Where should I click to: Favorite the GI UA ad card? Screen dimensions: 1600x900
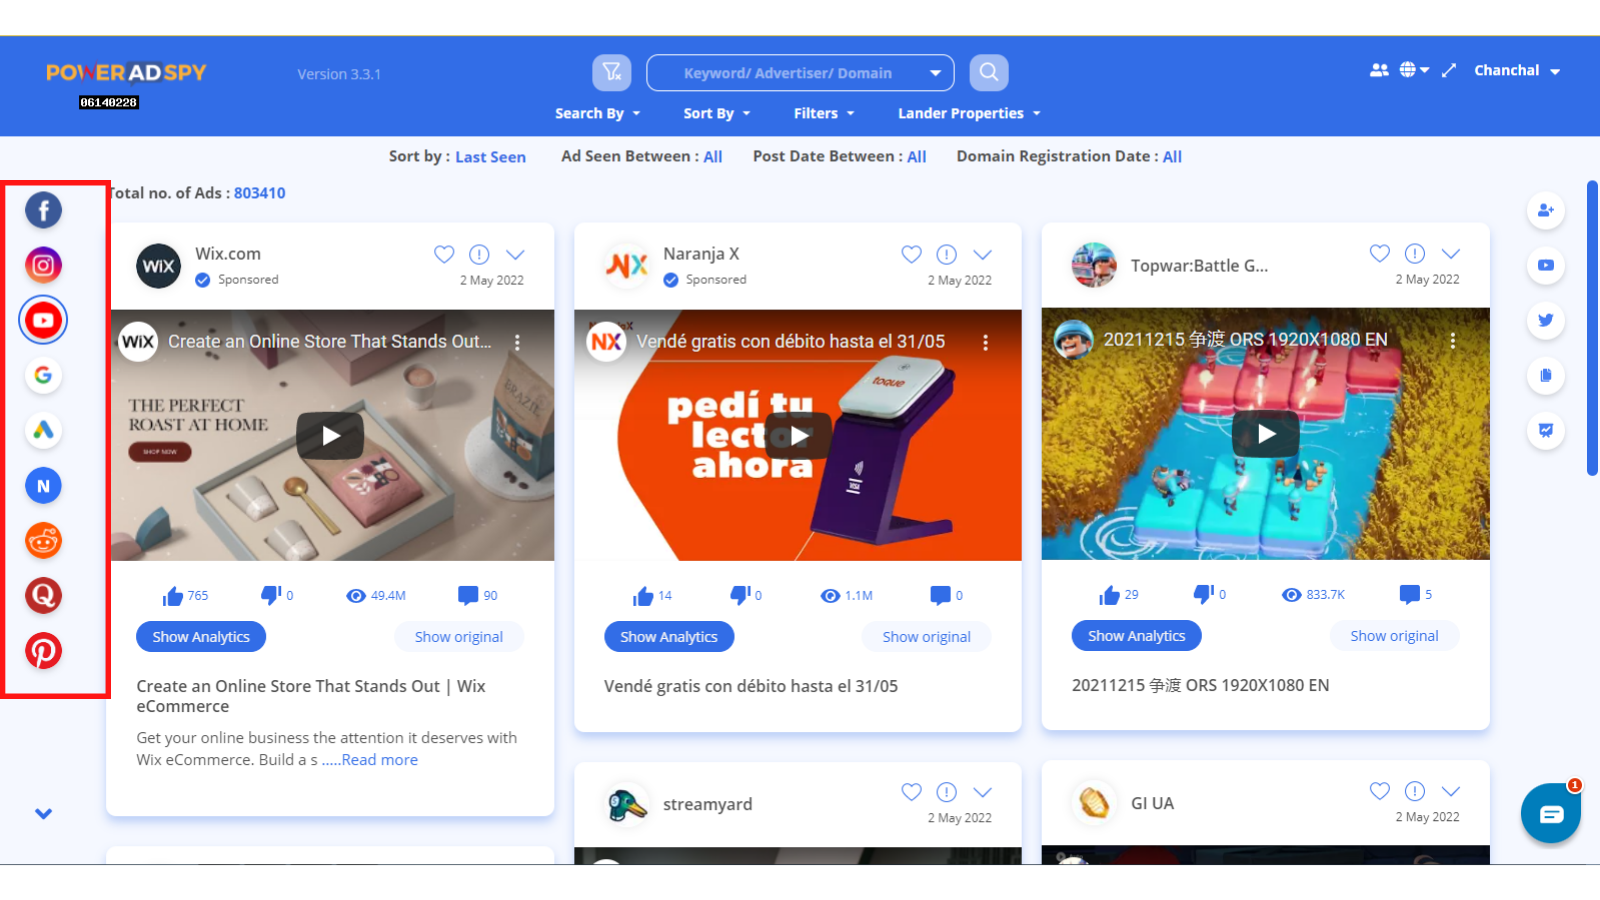point(1380,791)
